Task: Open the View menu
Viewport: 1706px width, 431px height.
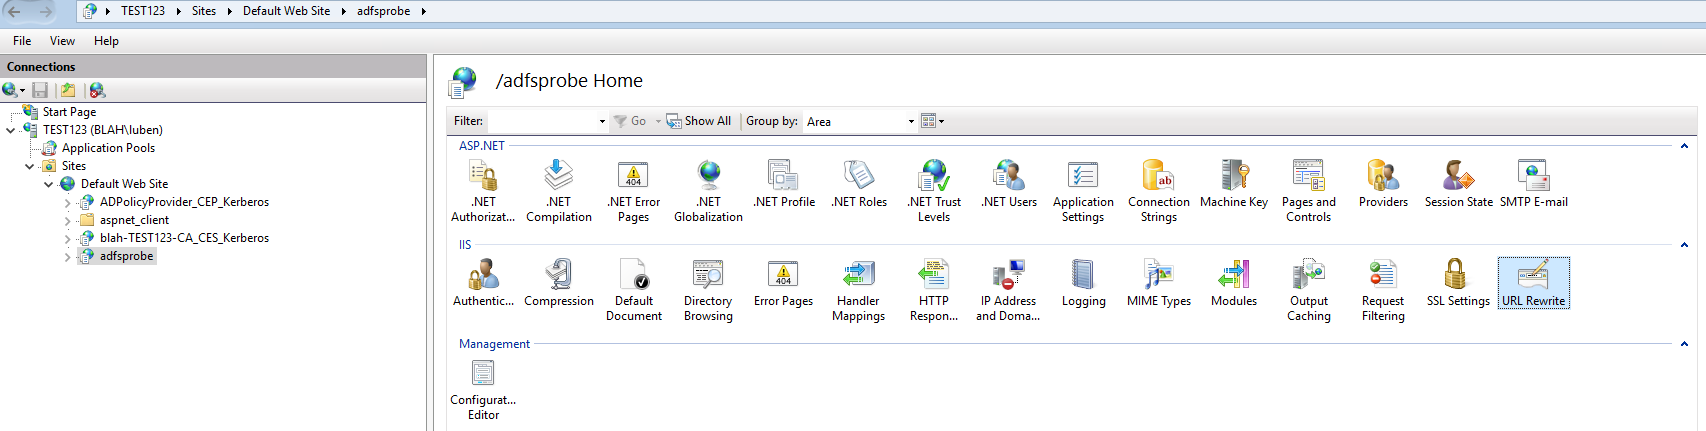Action: point(62,41)
